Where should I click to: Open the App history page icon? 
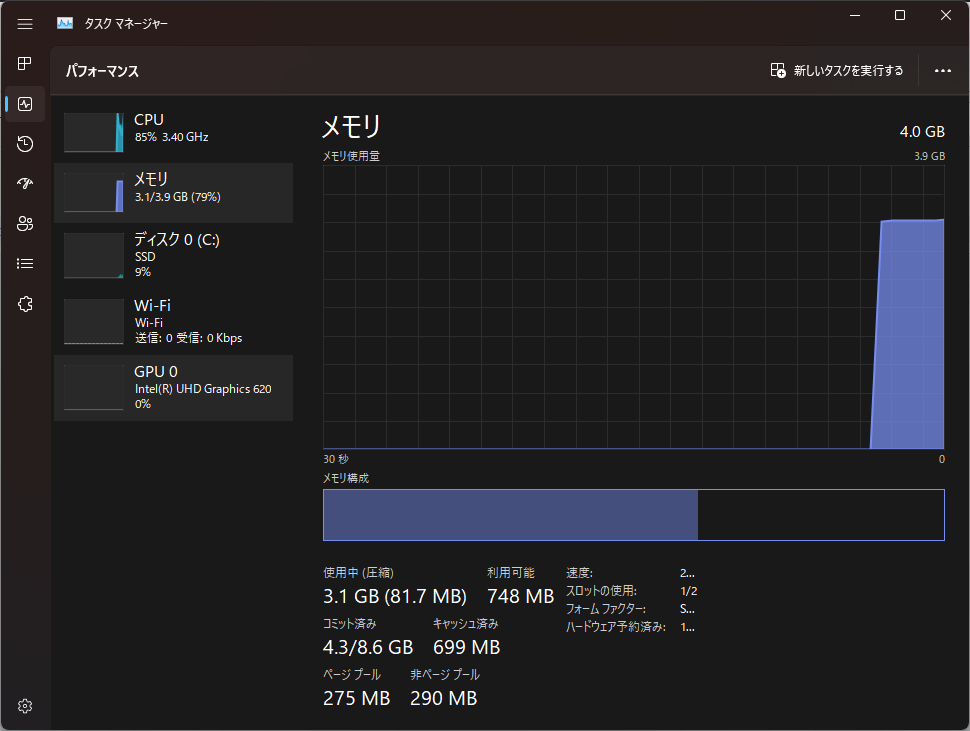point(25,144)
